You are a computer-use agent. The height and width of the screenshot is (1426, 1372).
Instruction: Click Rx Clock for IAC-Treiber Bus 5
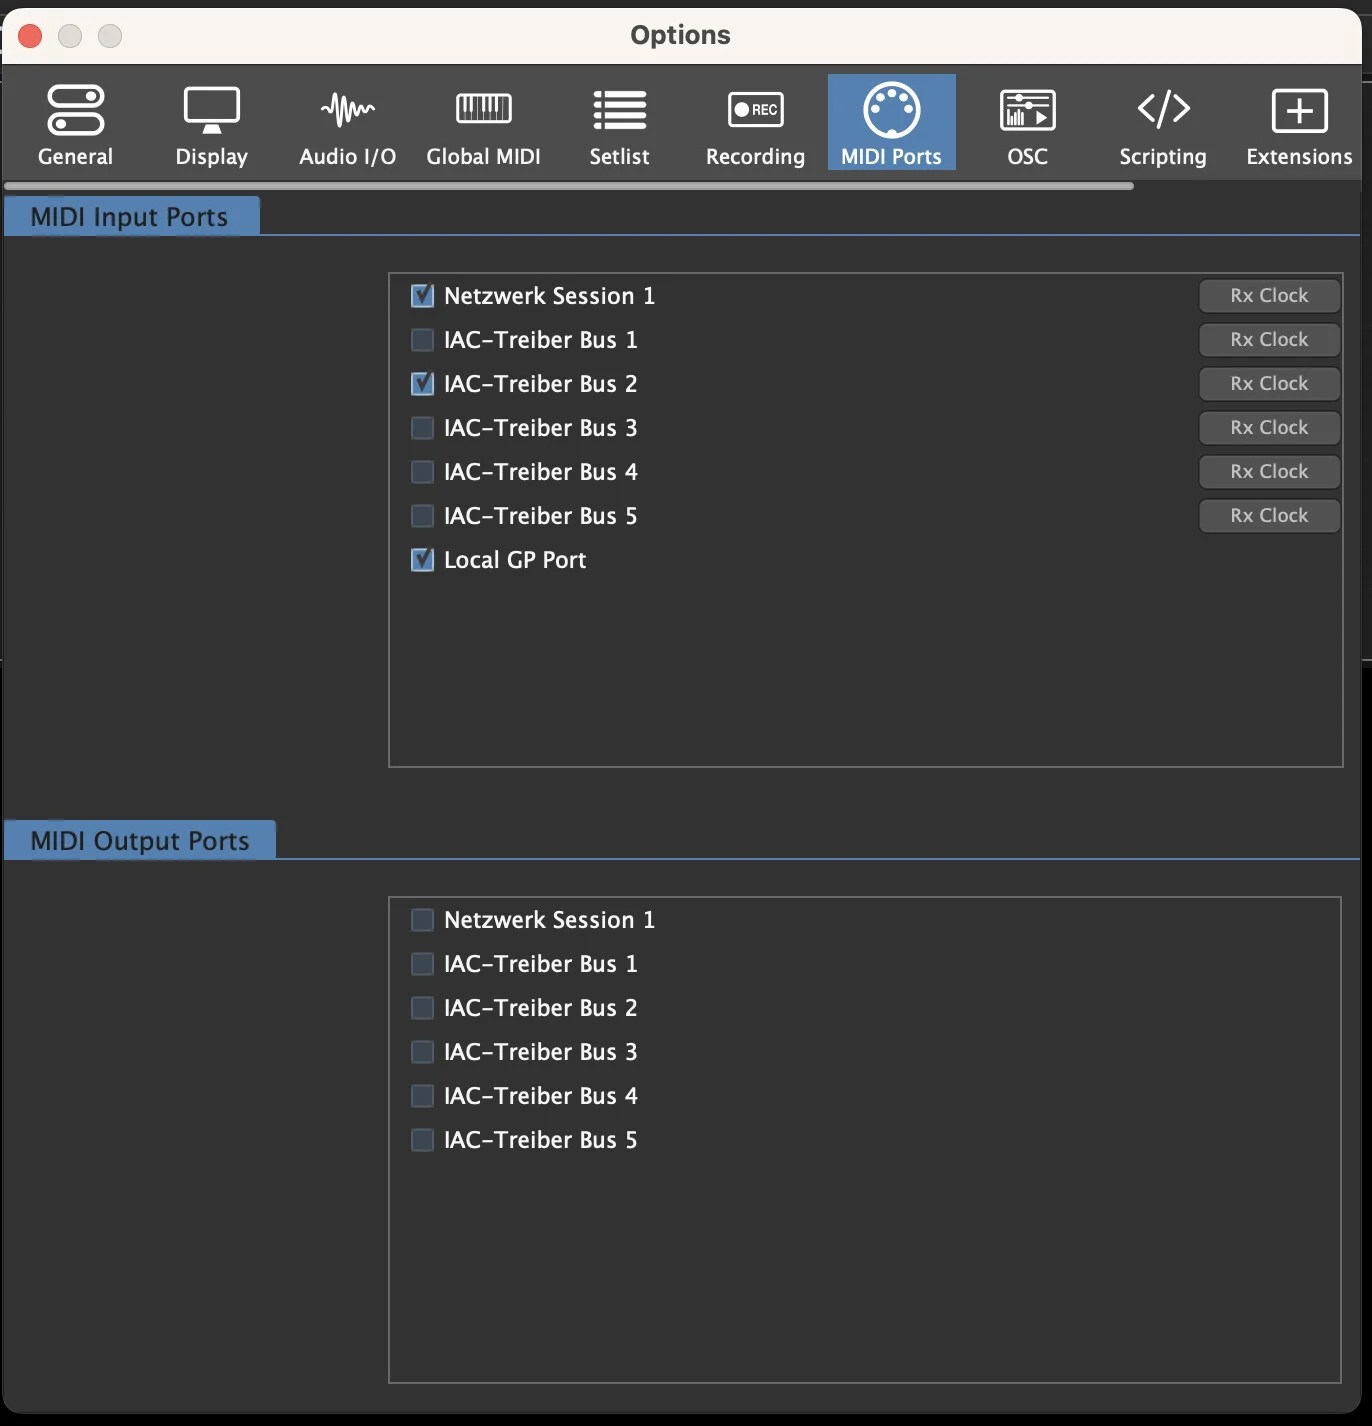[1268, 515]
